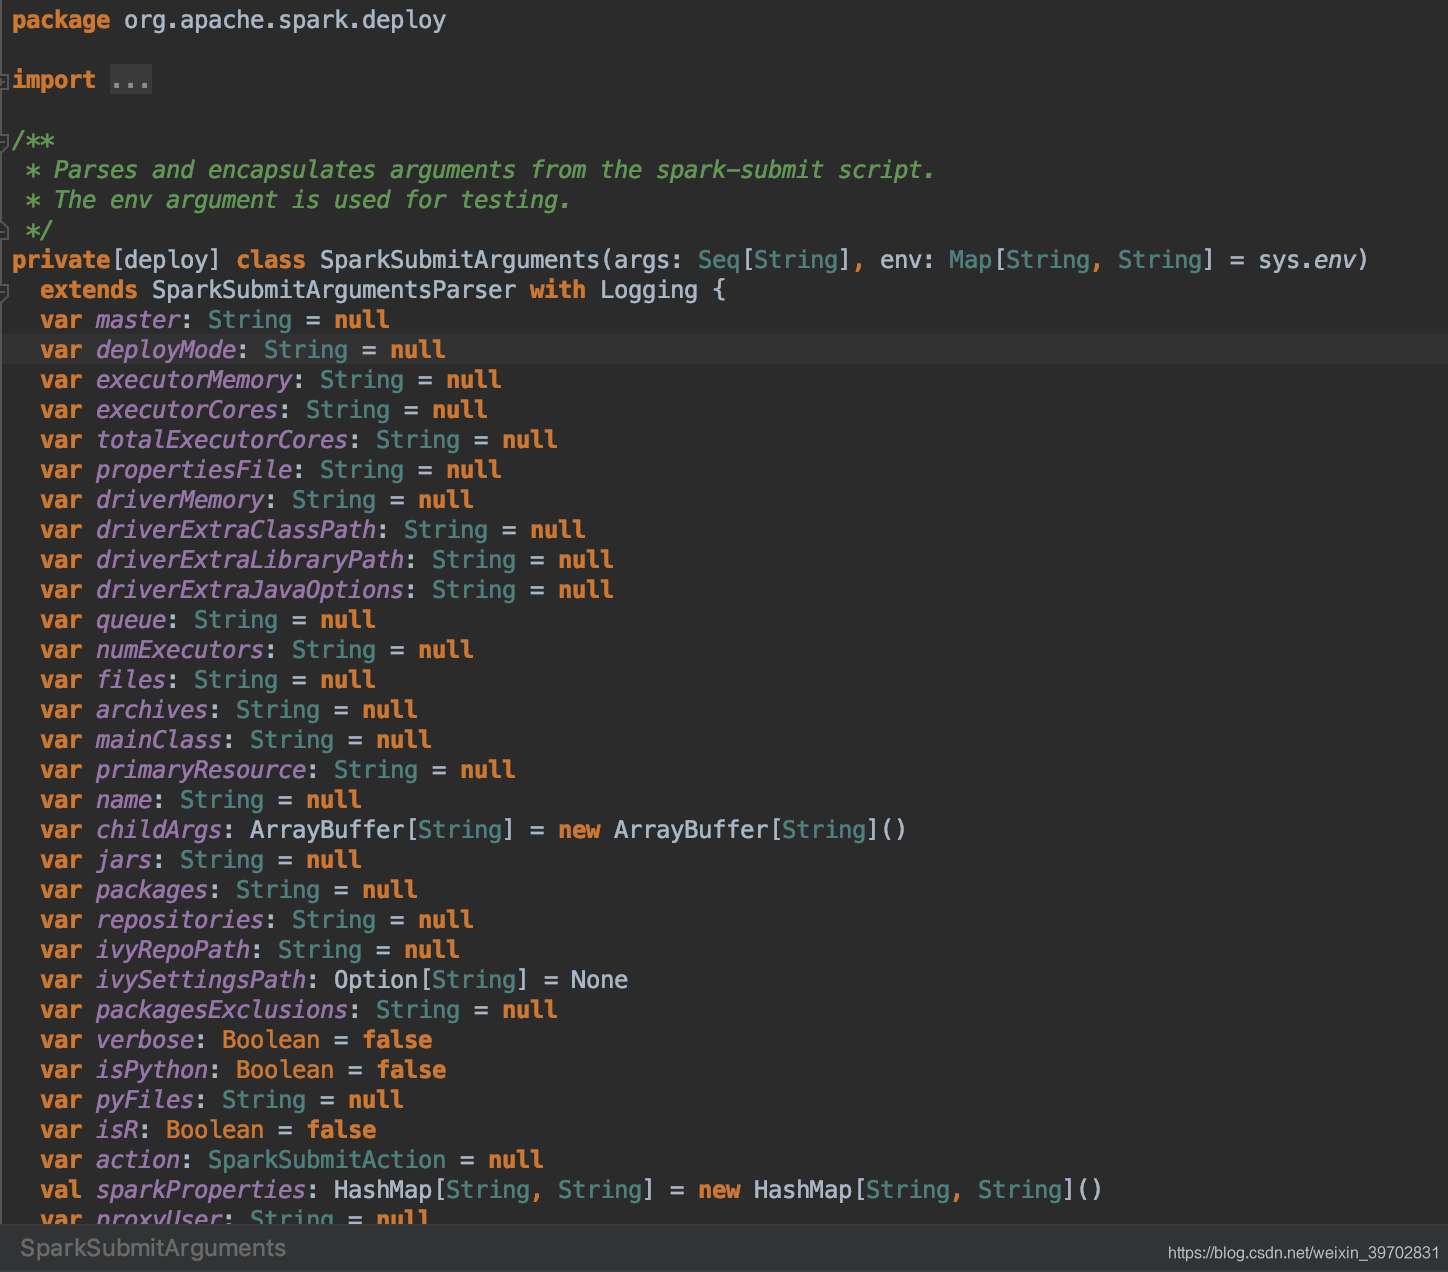This screenshot has height=1272, width=1448.
Task: Click the private[deploy] modifier
Action: (116, 260)
